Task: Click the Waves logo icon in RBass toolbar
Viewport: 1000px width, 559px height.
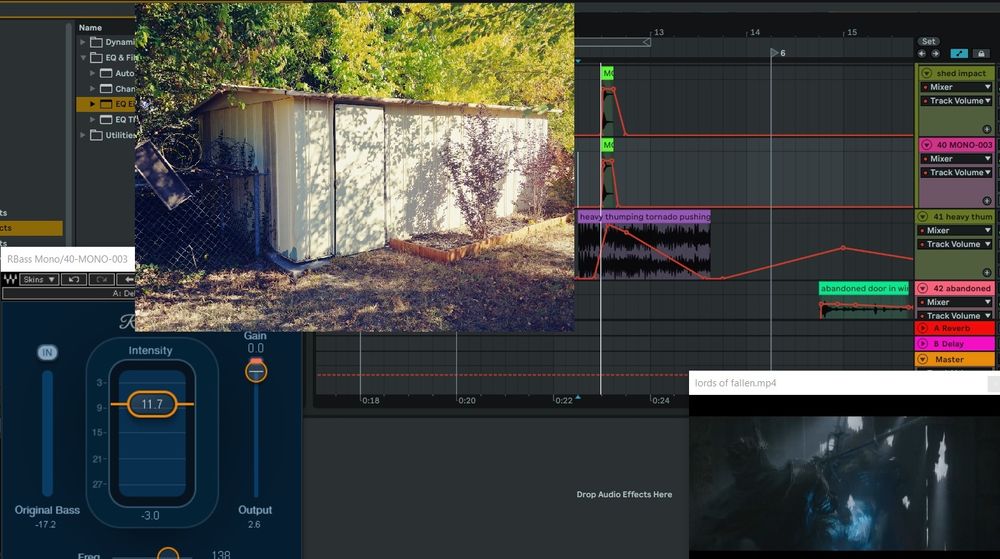Action: pos(10,279)
